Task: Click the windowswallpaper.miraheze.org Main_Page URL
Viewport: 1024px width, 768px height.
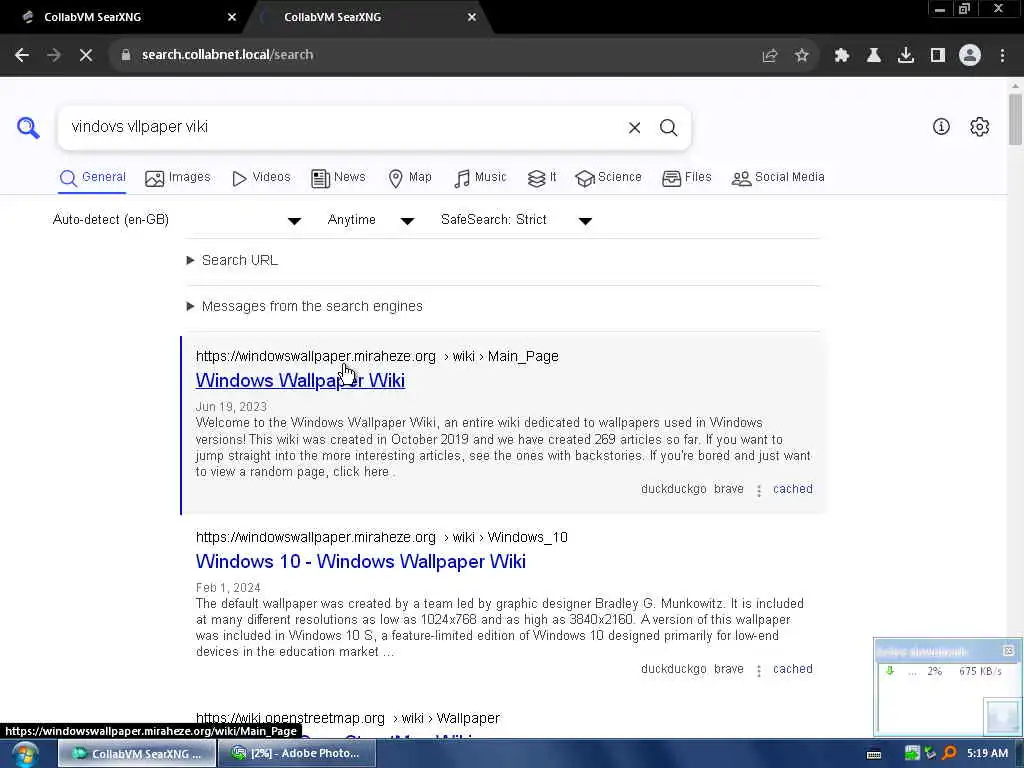Action: (377, 356)
